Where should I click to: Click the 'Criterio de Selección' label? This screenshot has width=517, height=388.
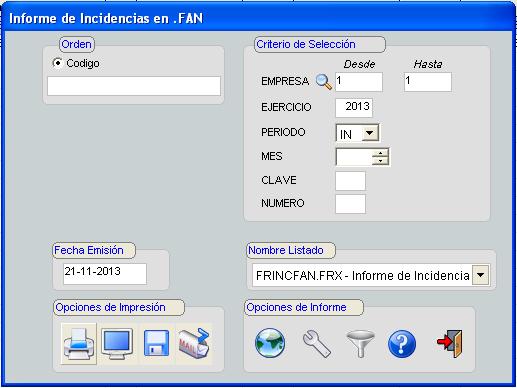(306, 44)
